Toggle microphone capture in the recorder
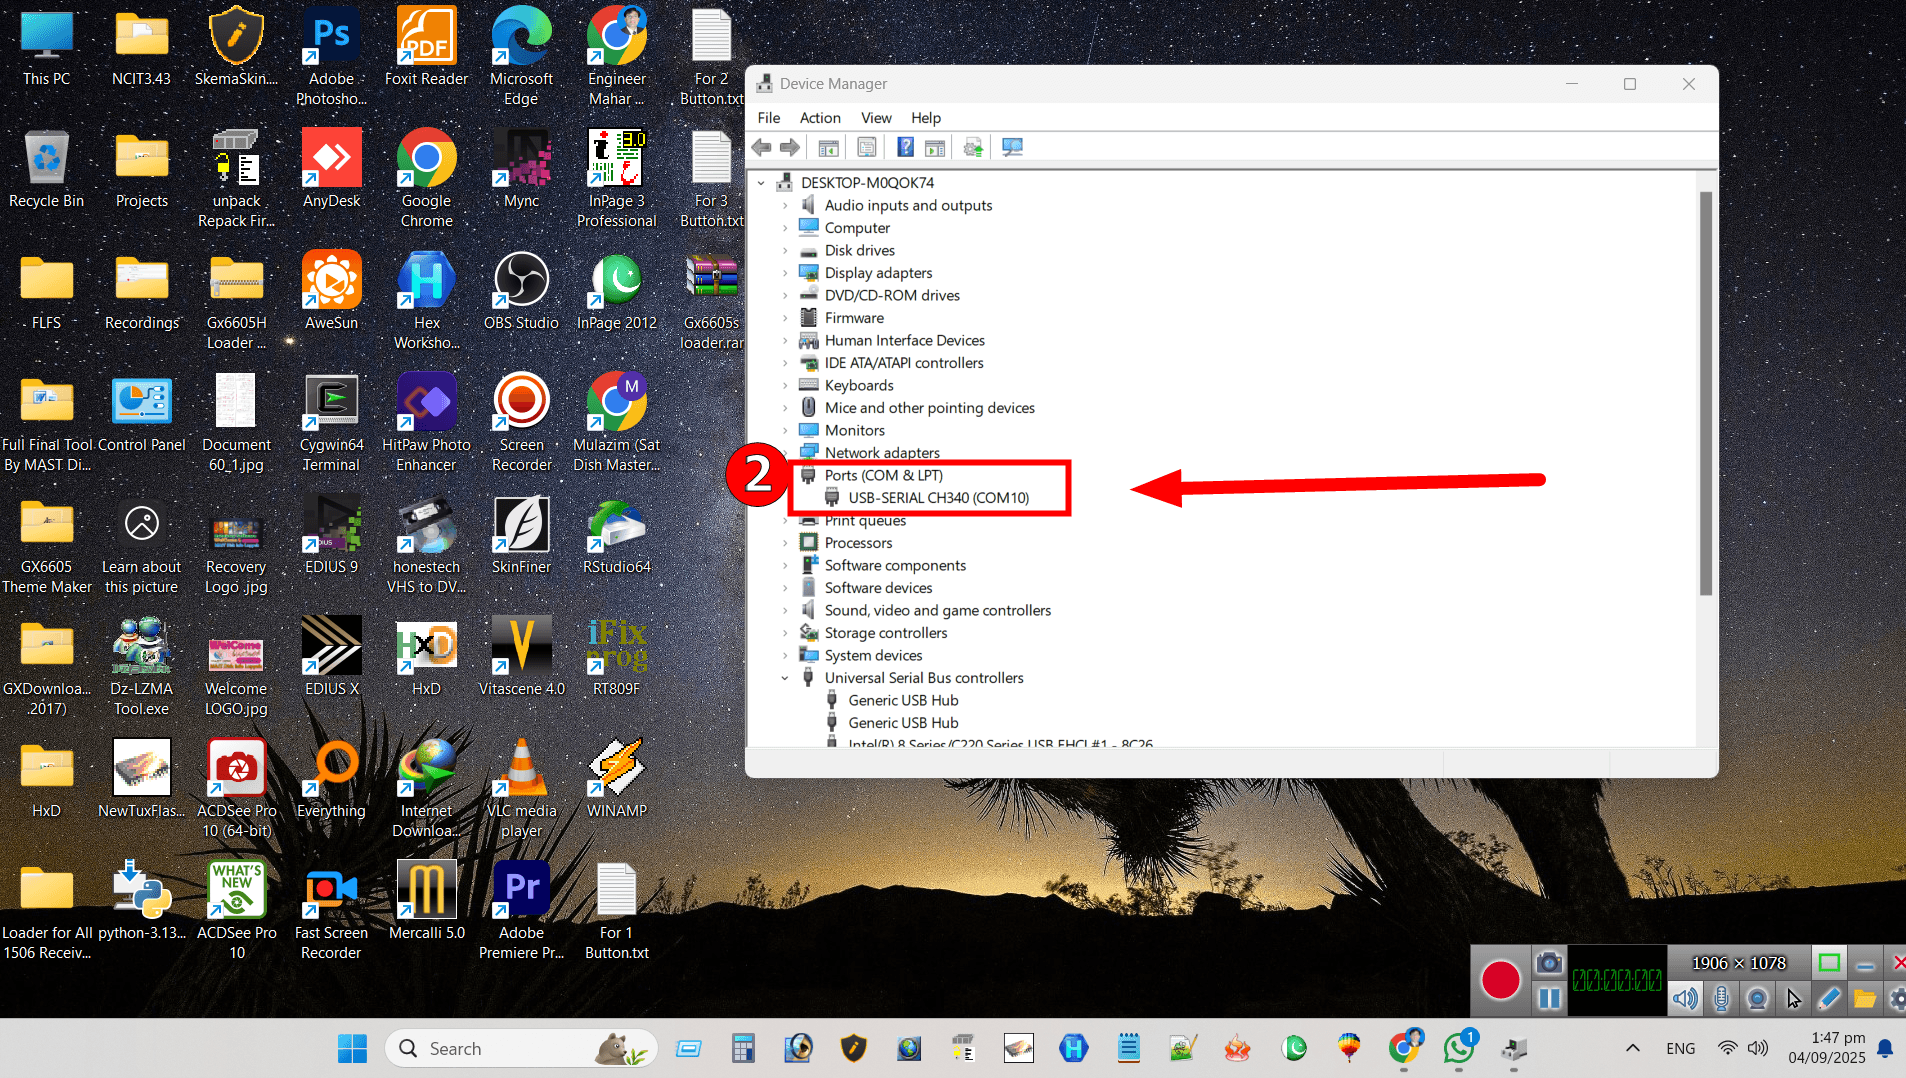1906x1078 pixels. (x=1721, y=997)
